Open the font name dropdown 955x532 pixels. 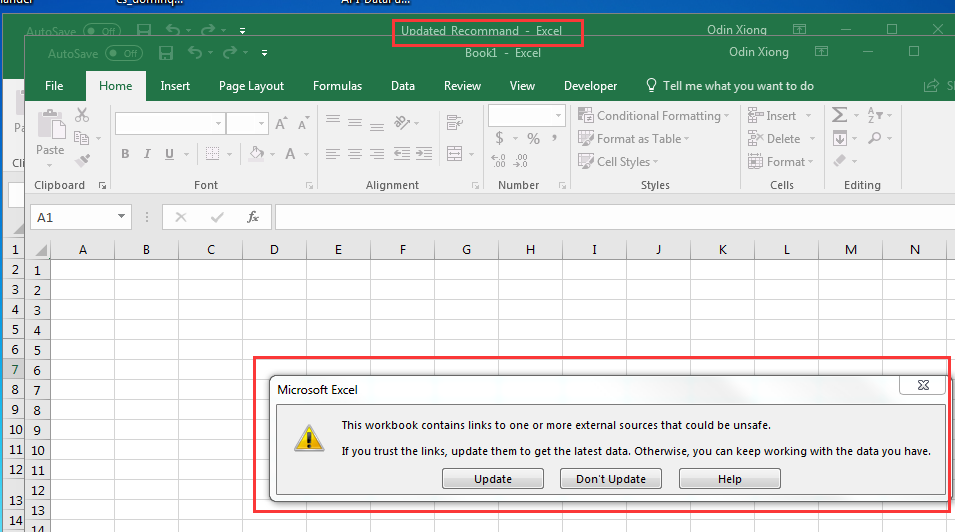[218, 124]
